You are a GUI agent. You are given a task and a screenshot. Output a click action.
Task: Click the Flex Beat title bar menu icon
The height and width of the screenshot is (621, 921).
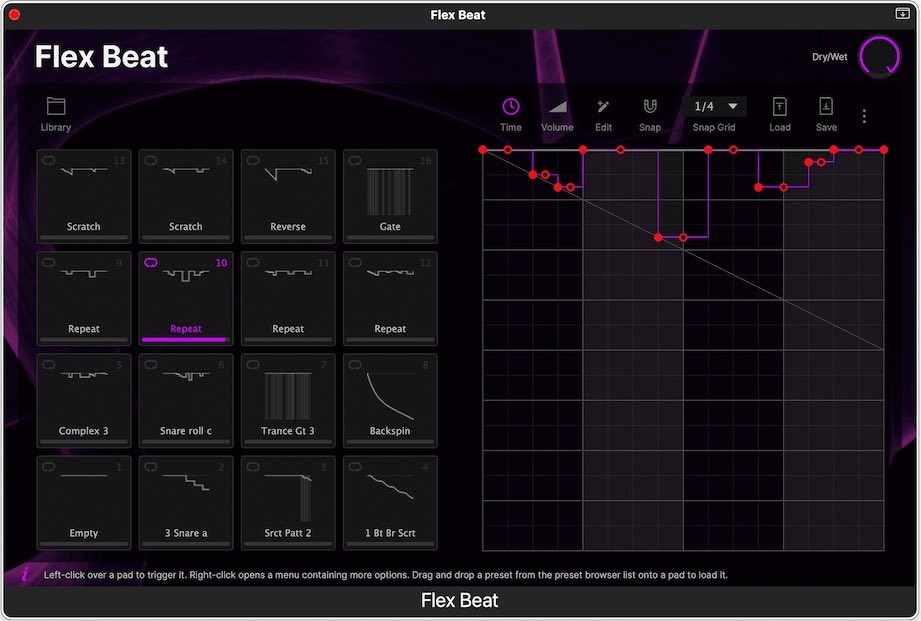click(x=903, y=14)
